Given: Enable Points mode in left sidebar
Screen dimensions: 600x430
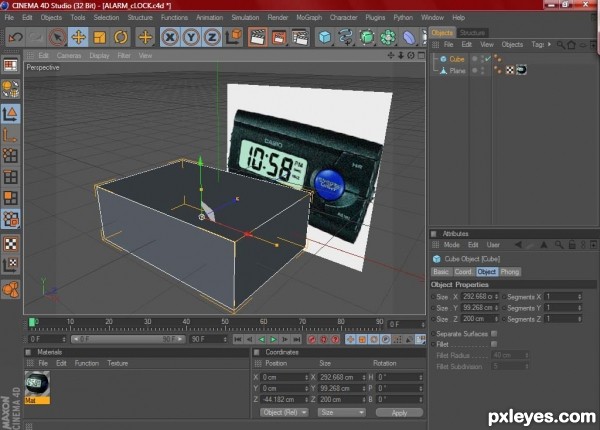Looking at the screenshot, I should (10, 155).
